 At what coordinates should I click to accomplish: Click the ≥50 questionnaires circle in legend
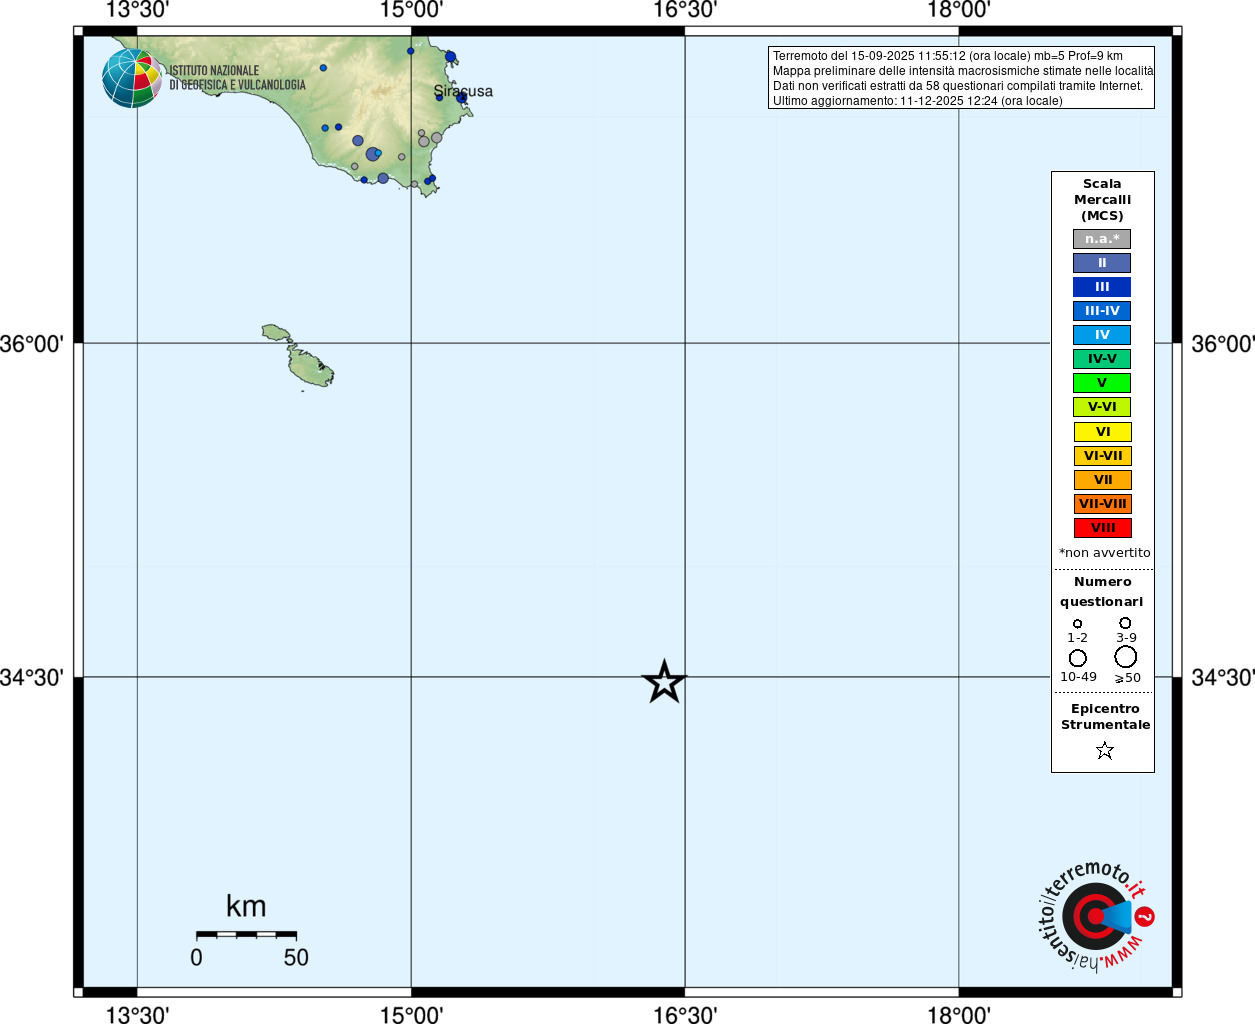click(1126, 657)
